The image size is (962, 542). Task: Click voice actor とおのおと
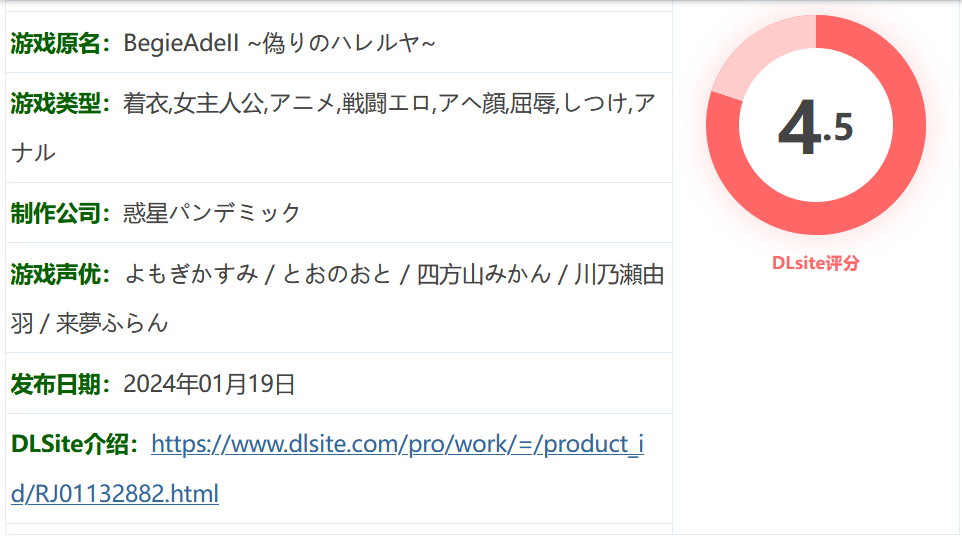336,274
